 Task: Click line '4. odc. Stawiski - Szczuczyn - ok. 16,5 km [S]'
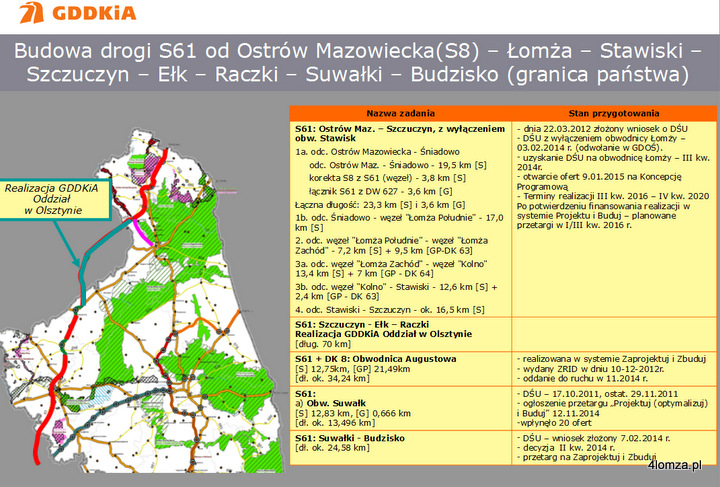coord(389,310)
